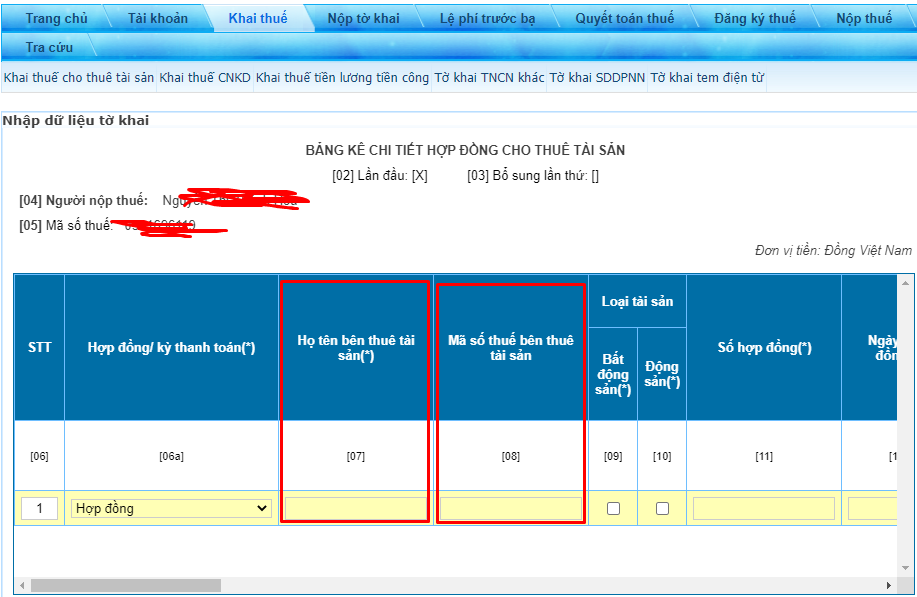Select the Nộp tờ khai tab
The image size is (917, 597).
pos(363,18)
